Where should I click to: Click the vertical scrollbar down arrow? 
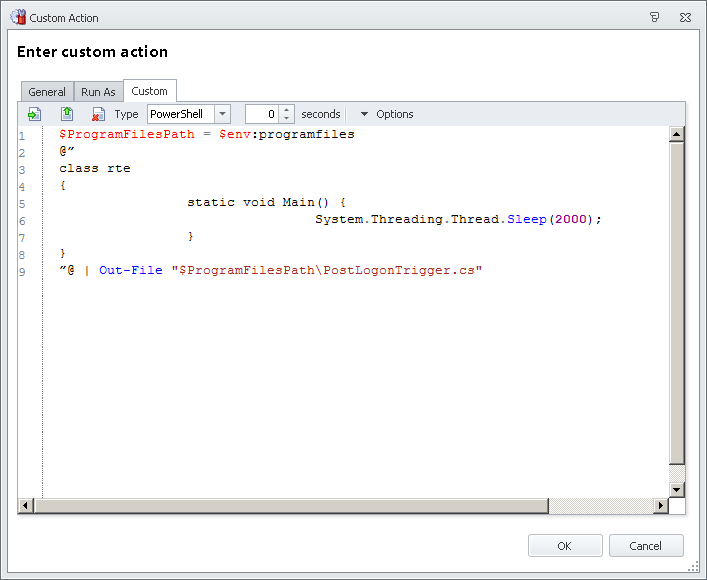pyautogui.click(x=677, y=489)
